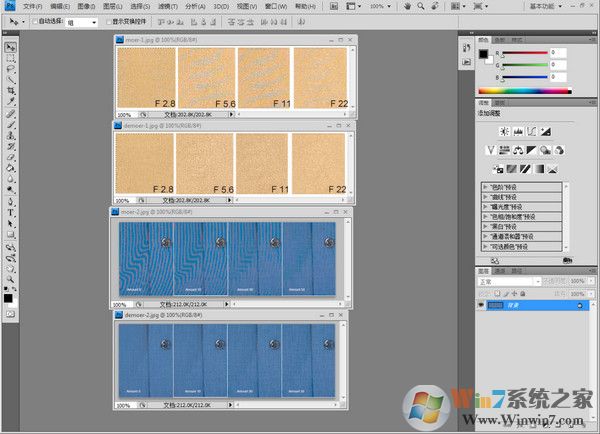Open the auto-select 组 dropdown
This screenshot has height=434, width=600.
tap(83, 21)
